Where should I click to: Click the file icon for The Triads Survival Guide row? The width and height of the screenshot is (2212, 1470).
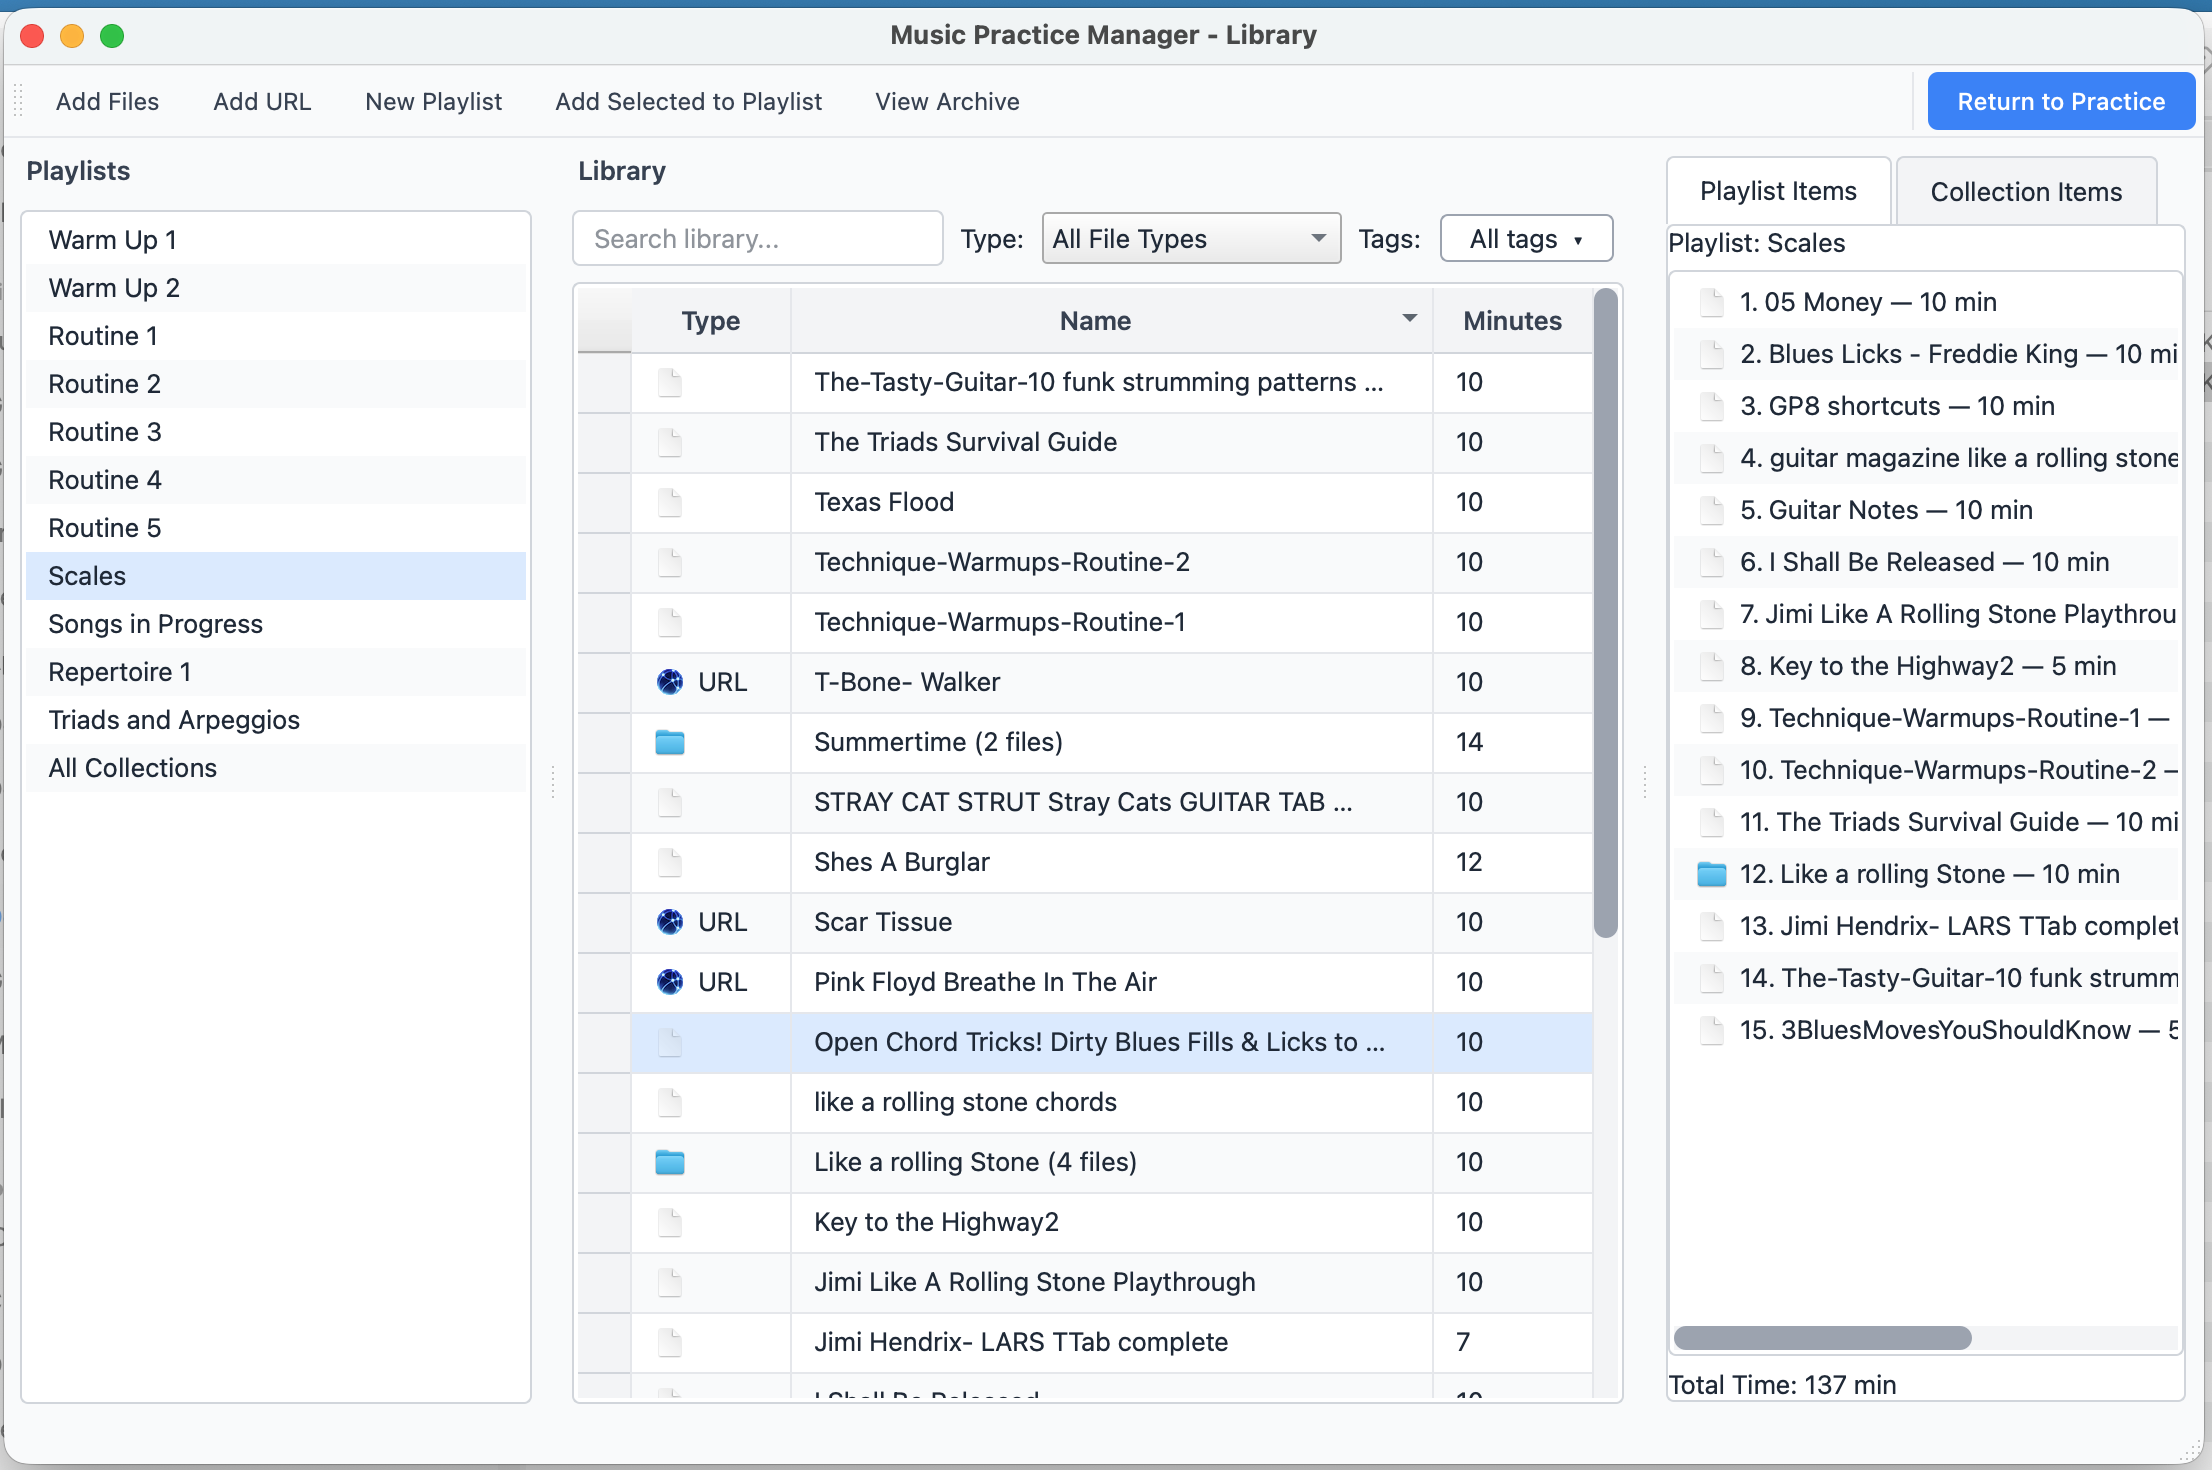pyautogui.click(x=670, y=442)
